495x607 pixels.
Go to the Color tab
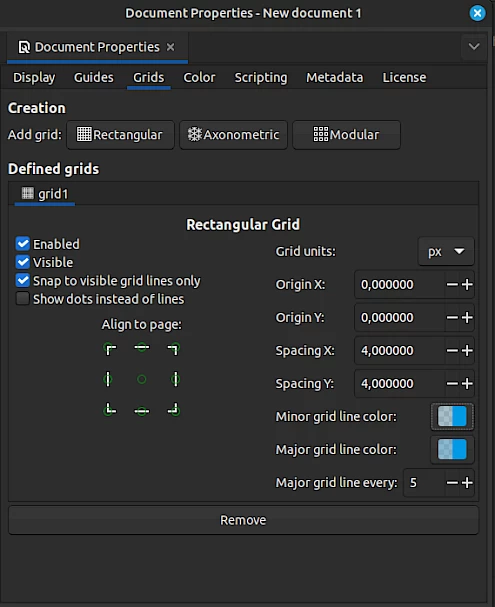pyautogui.click(x=199, y=77)
